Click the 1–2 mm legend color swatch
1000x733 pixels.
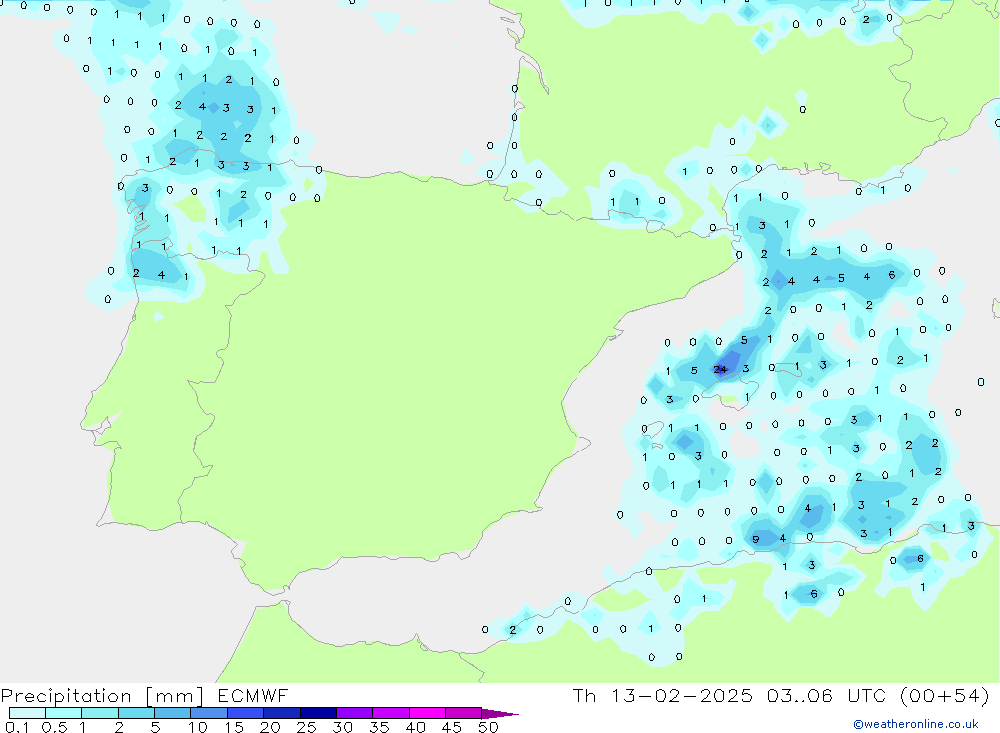(100, 713)
